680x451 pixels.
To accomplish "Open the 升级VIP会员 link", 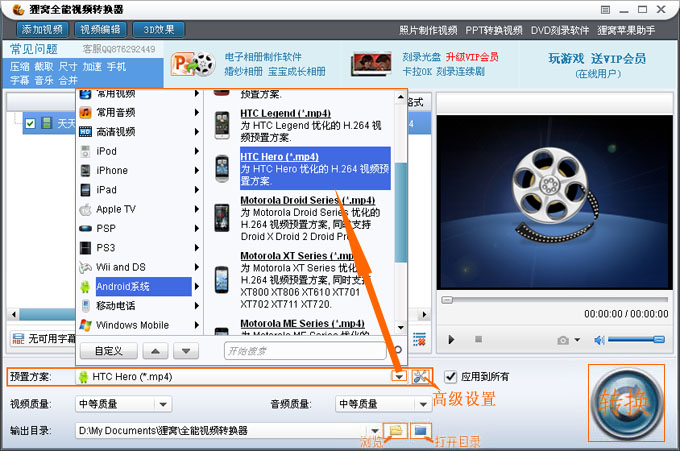I will [x=472, y=57].
